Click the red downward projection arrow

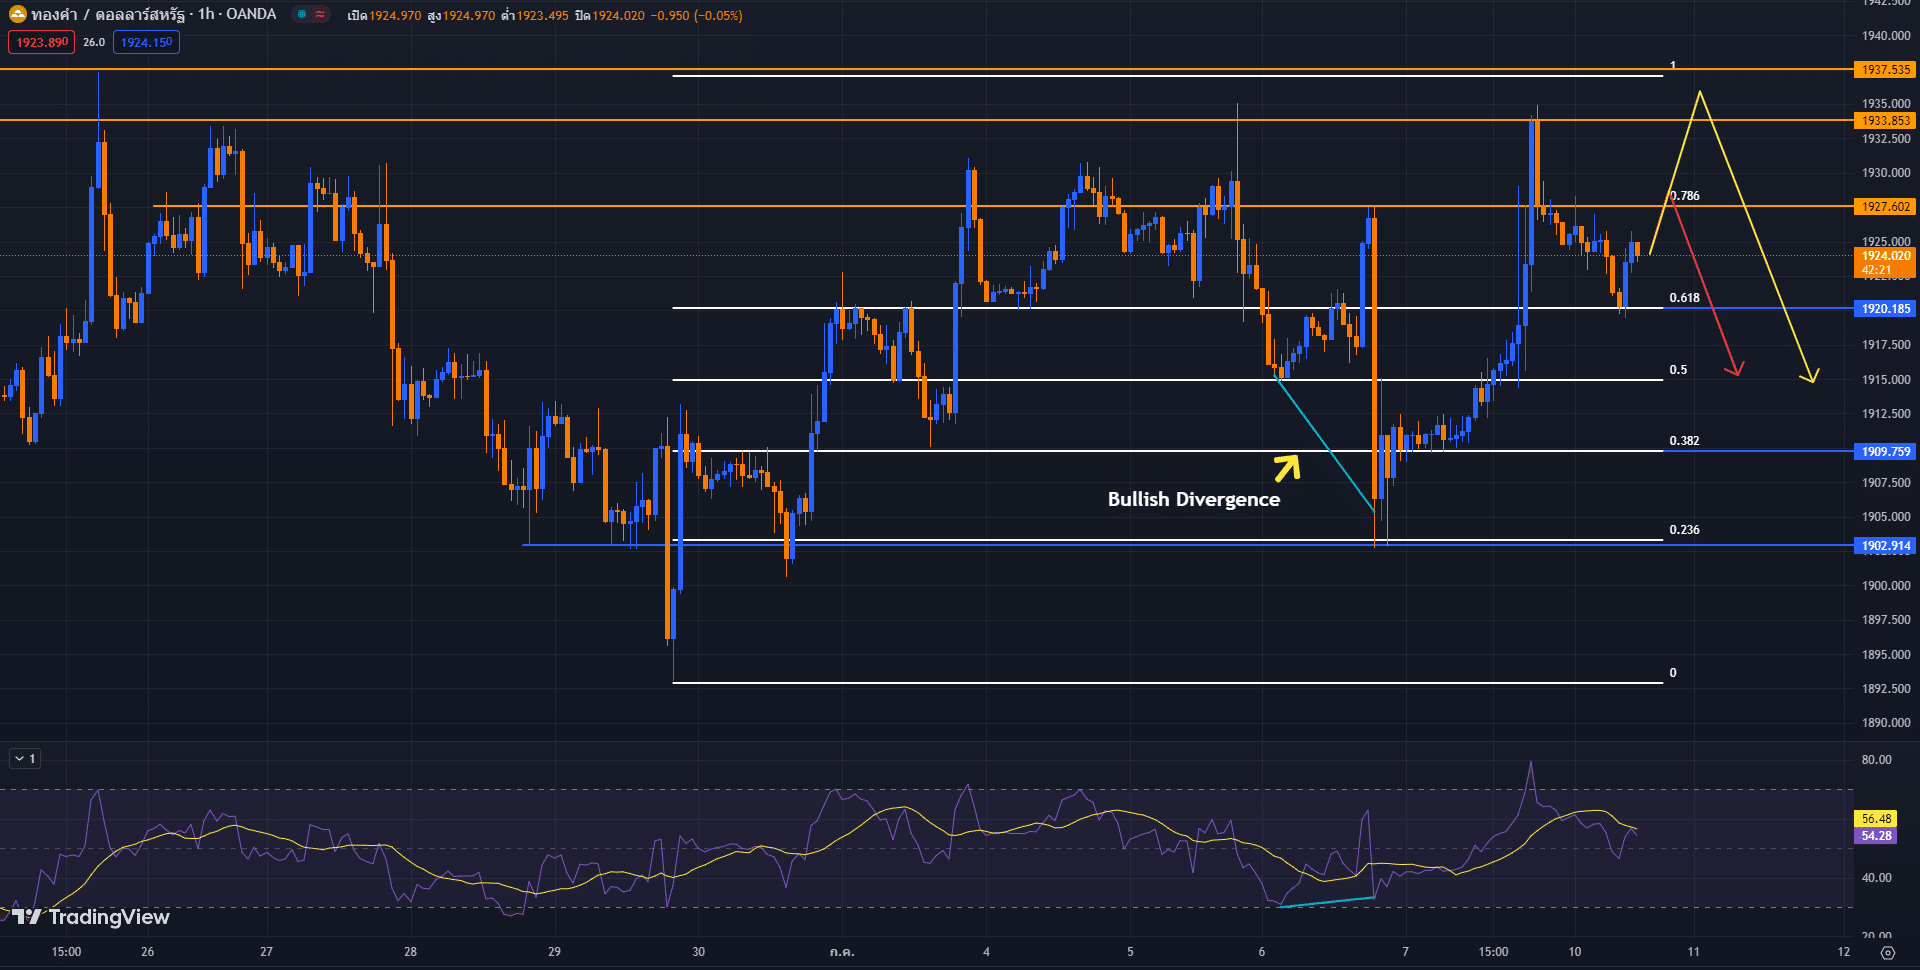point(1735,368)
